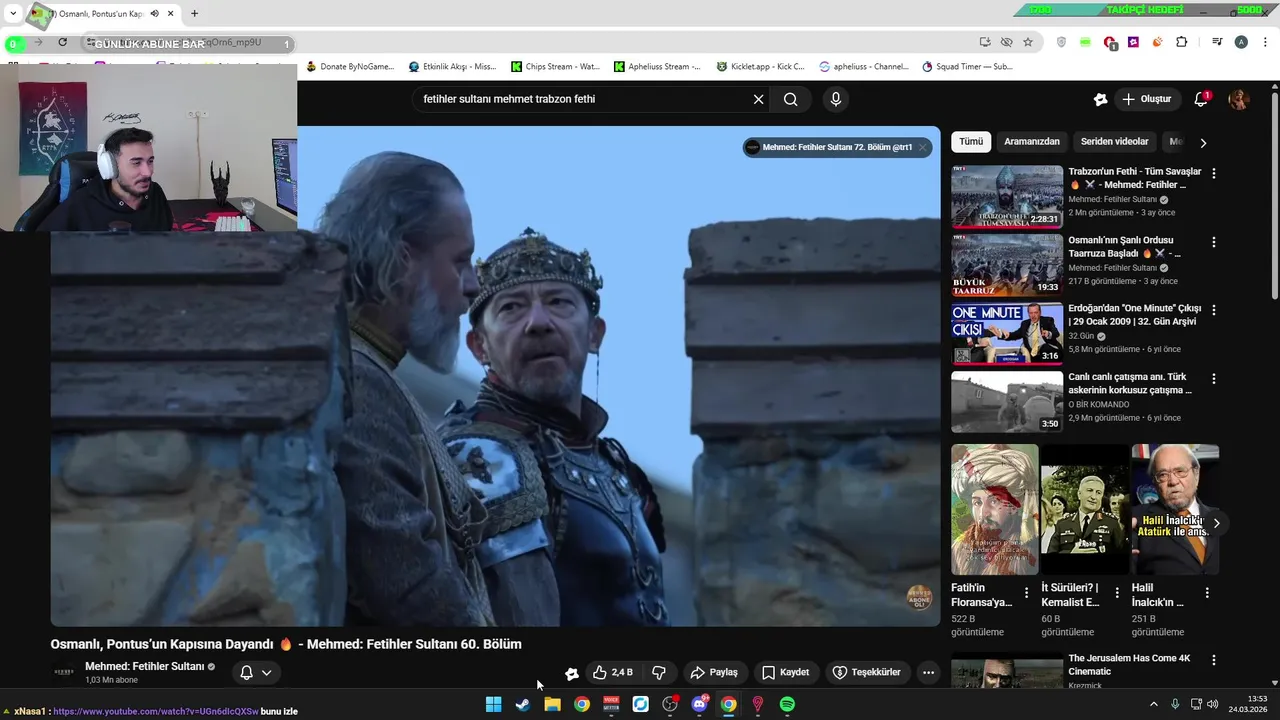The image size is (1280, 720).
Task: Mute the tab via speaker icon
Action: pyautogui.click(x=154, y=14)
